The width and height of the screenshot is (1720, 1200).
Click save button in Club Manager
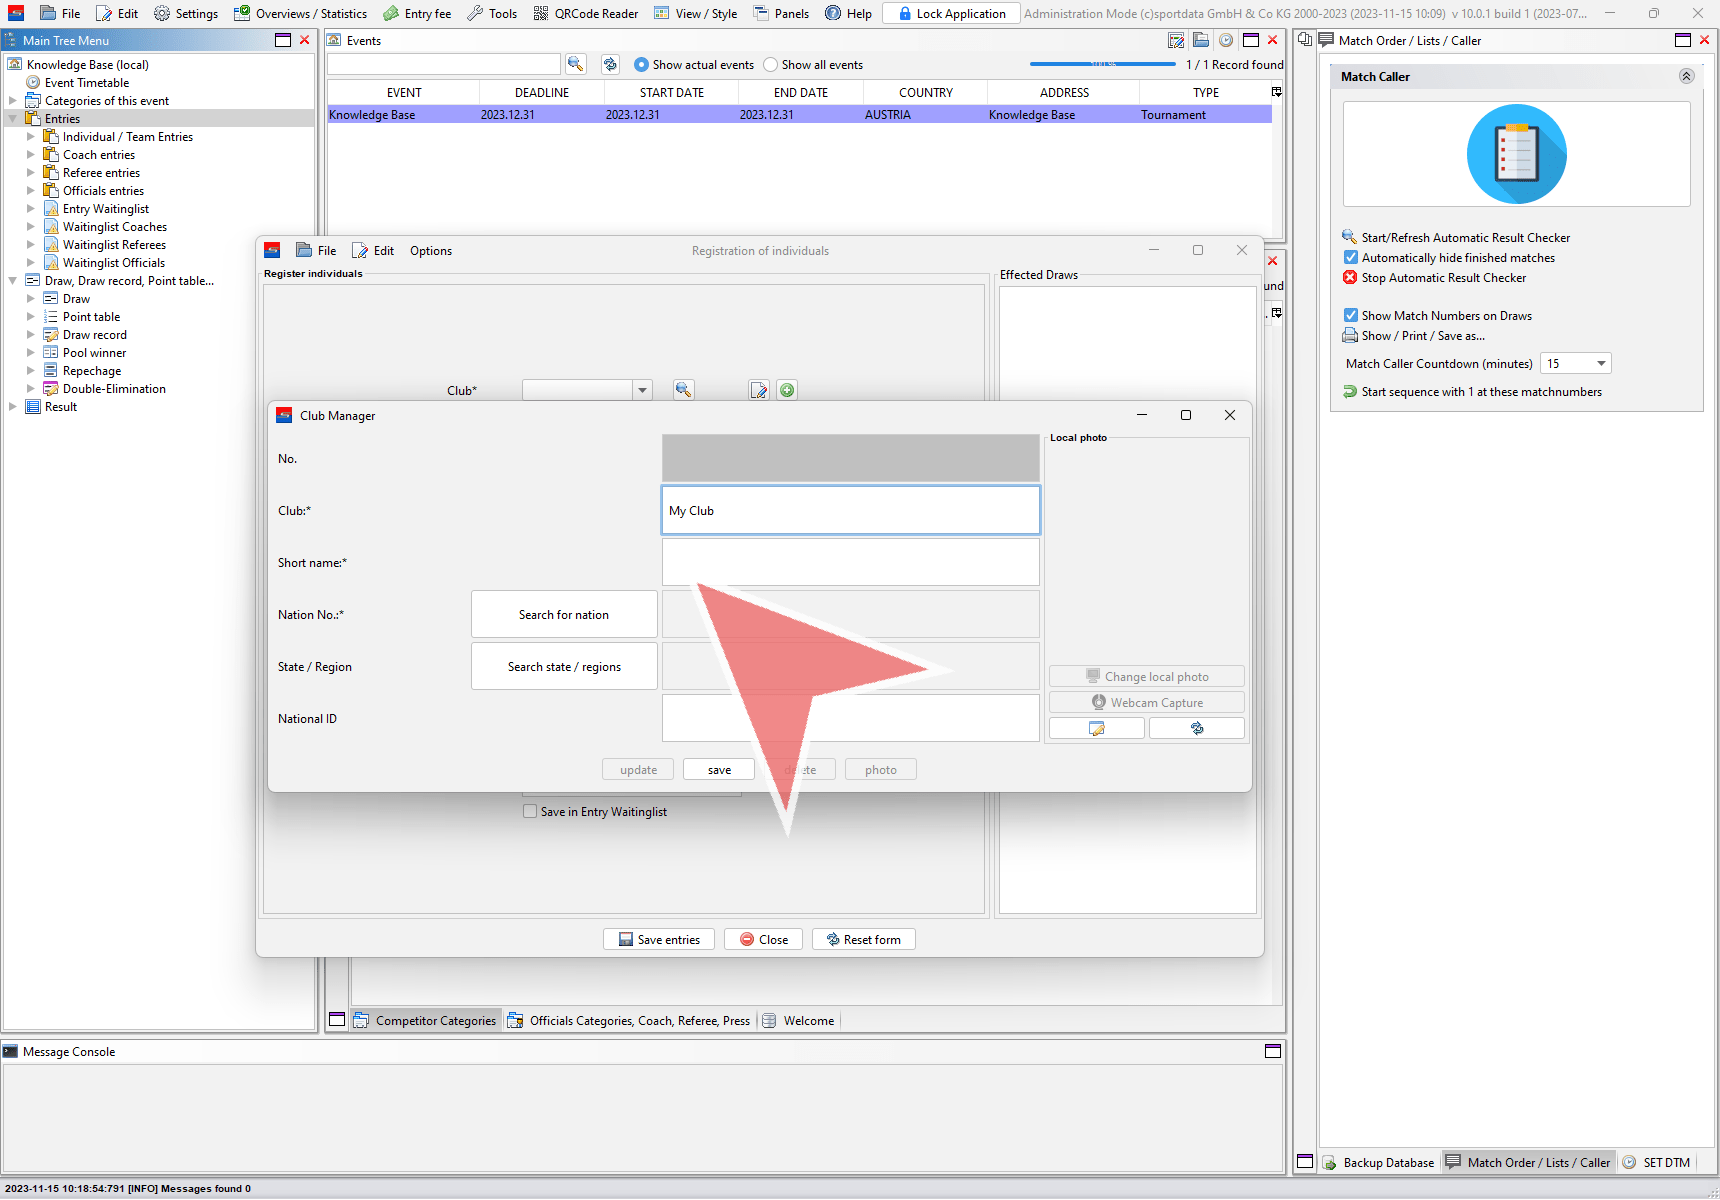pos(719,770)
